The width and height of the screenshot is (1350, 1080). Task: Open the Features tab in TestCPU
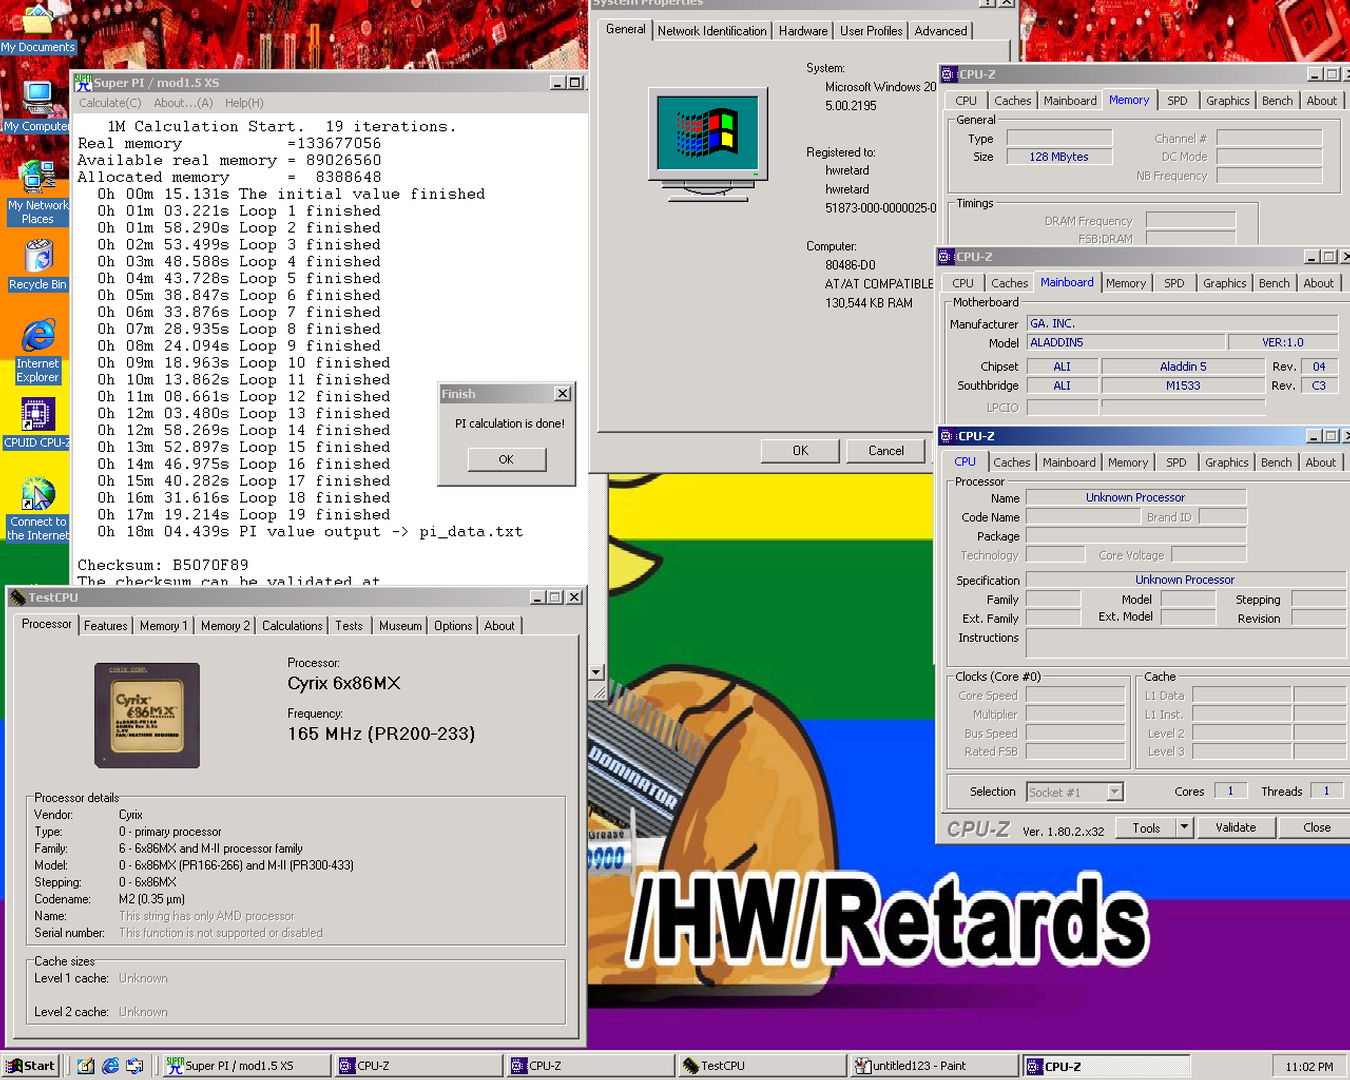[105, 626]
